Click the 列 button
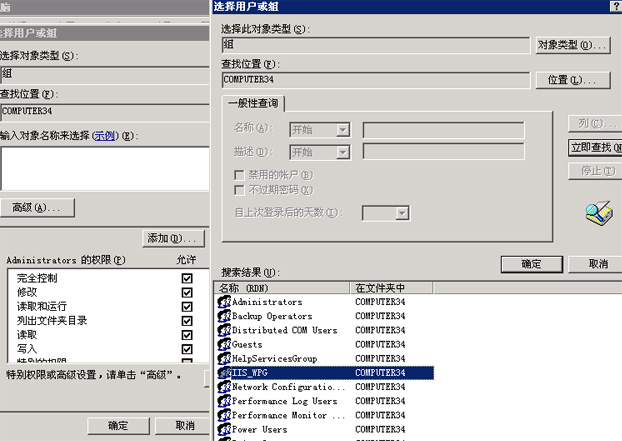The image size is (622, 441). pyautogui.click(x=595, y=124)
